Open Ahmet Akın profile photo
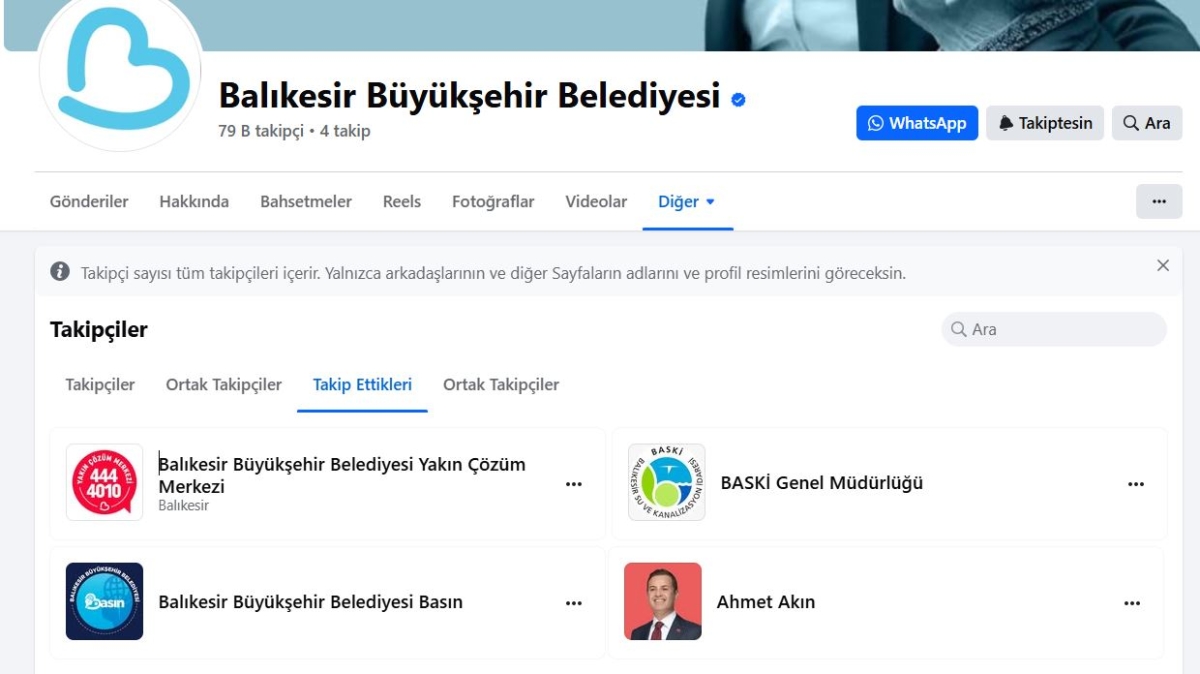Viewport: 1200px width, 674px height. click(x=662, y=601)
